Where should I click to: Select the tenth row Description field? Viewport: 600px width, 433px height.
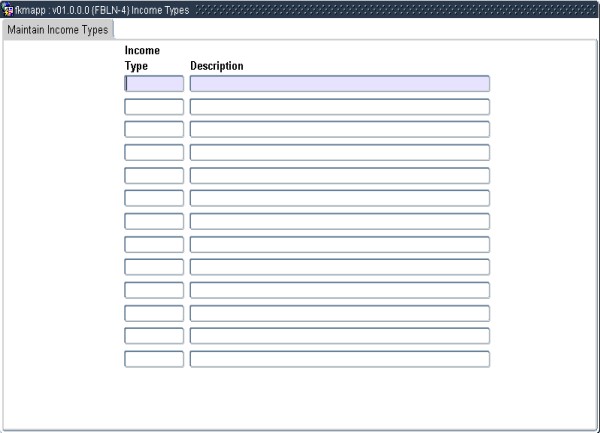point(340,290)
